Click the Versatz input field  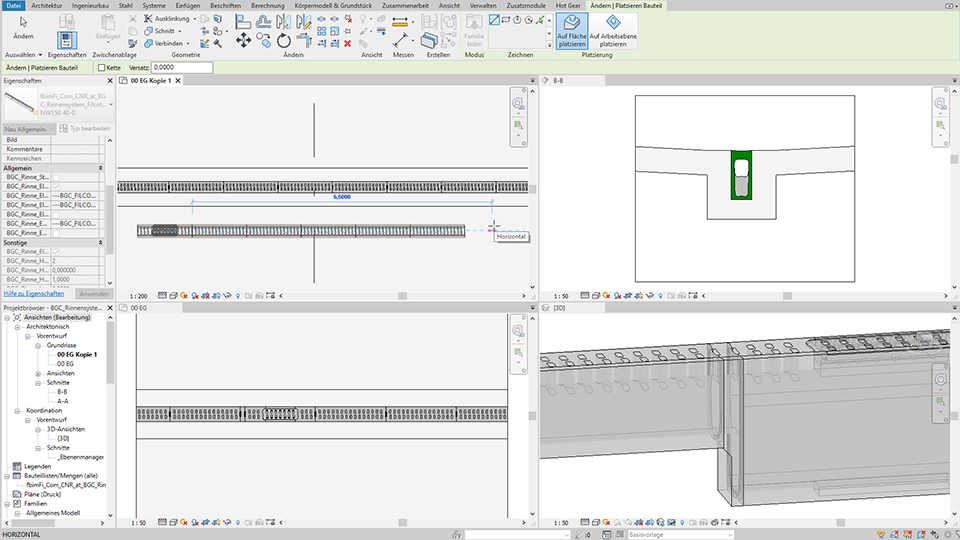(x=182, y=67)
